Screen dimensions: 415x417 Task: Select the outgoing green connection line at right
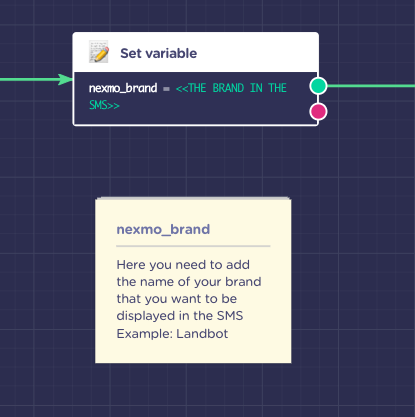[371, 86]
